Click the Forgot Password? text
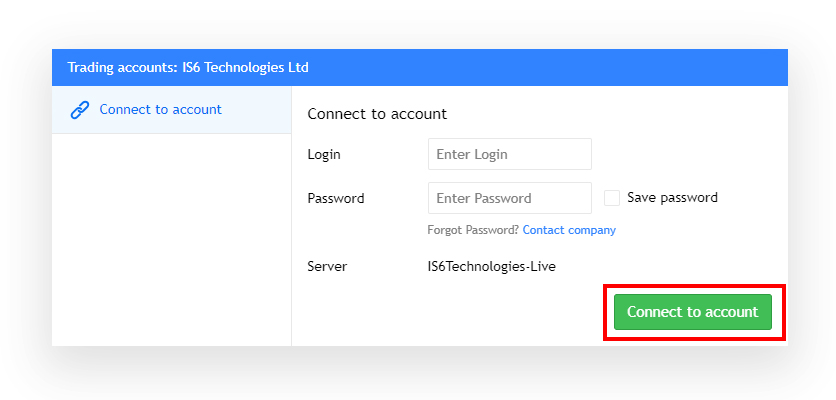836x400 pixels. click(473, 230)
